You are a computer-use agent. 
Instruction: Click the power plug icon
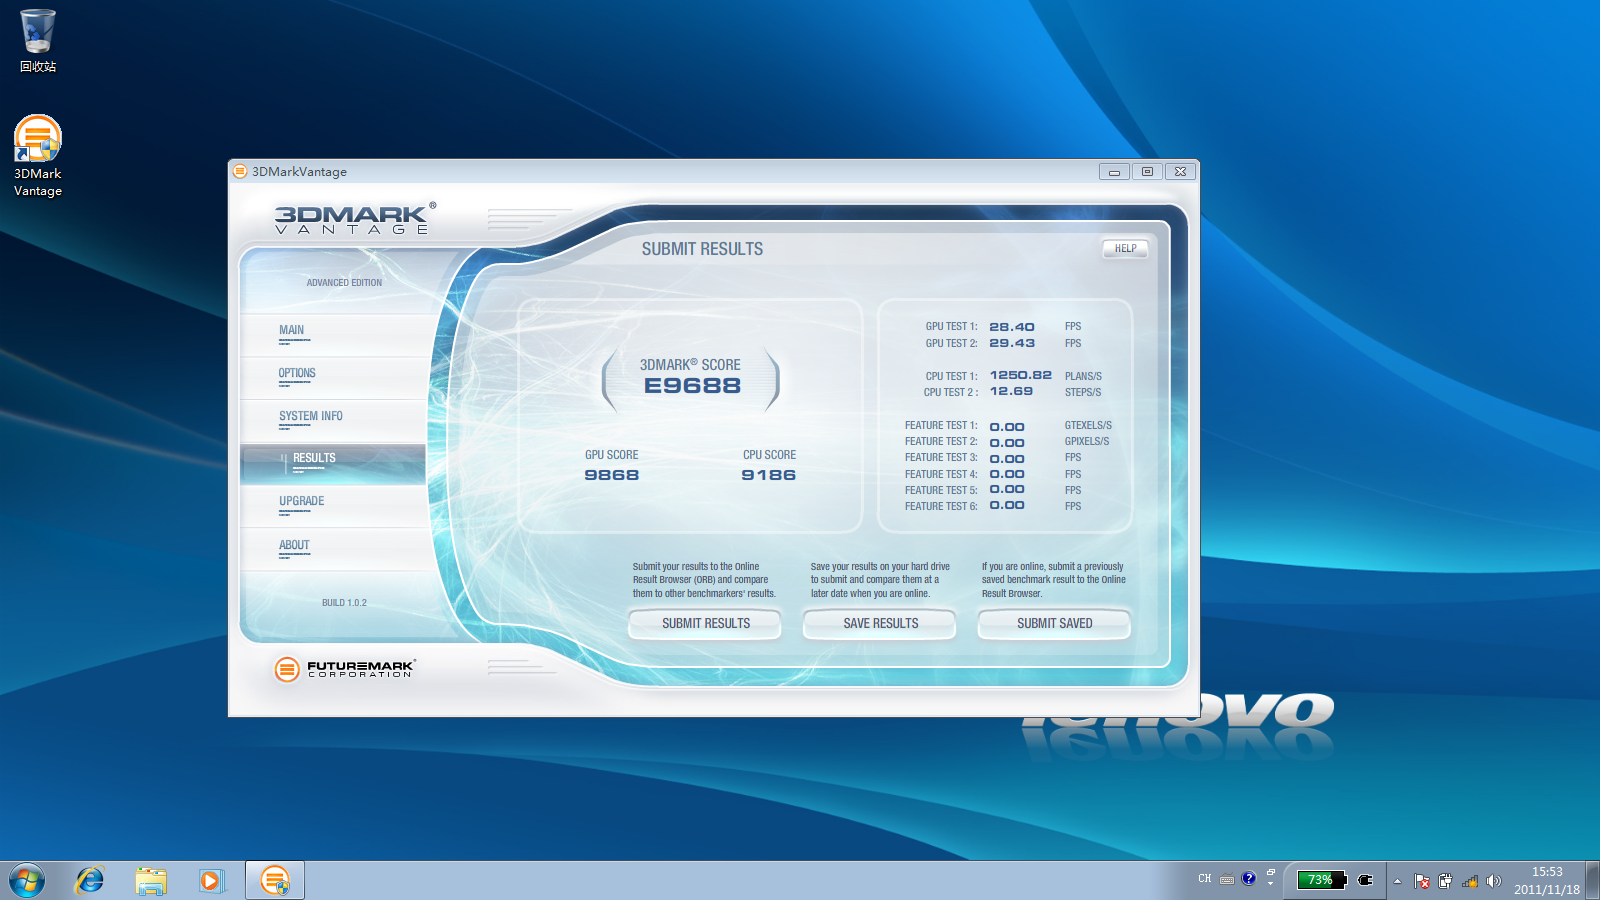[x=1365, y=880]
